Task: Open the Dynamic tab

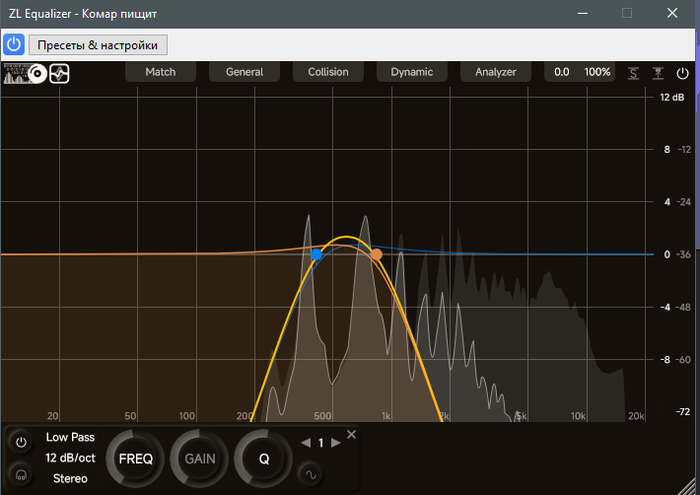Action: (412, 72)
